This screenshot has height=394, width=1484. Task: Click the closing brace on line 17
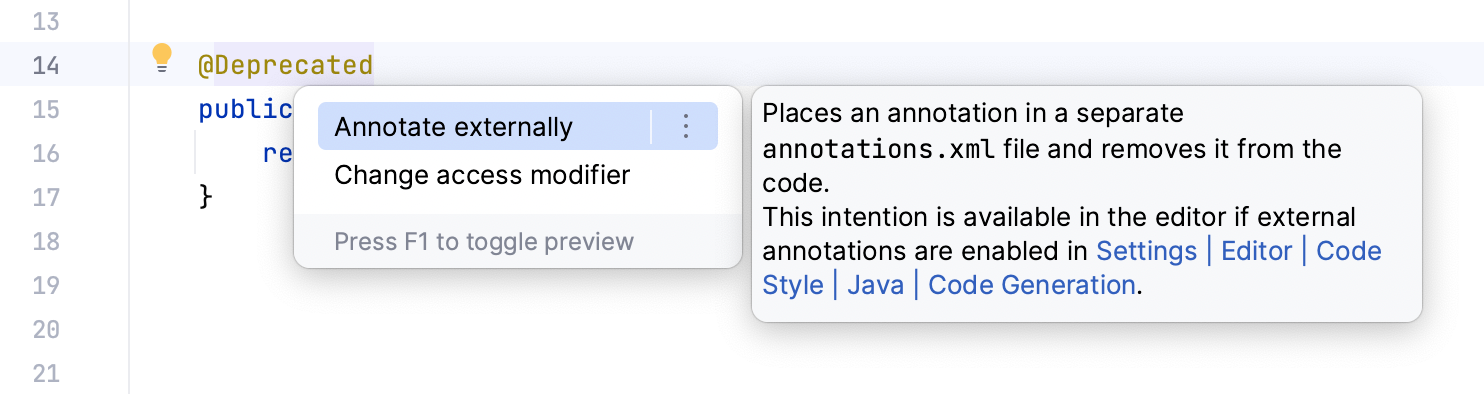point(207,197)
